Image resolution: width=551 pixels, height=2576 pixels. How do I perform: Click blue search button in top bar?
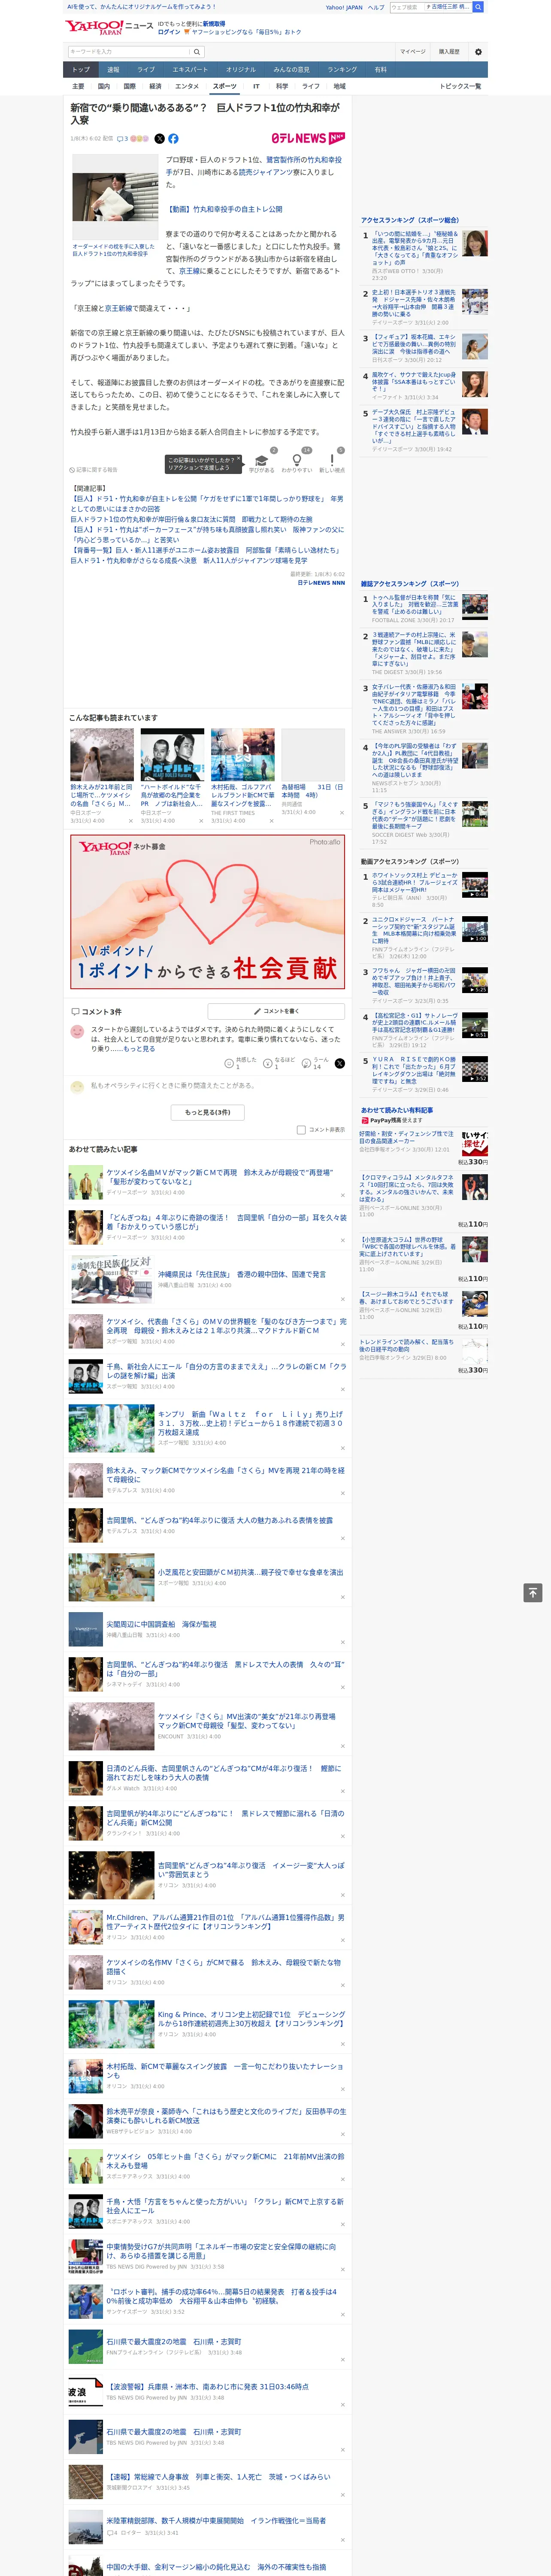(x=478, y=7)
